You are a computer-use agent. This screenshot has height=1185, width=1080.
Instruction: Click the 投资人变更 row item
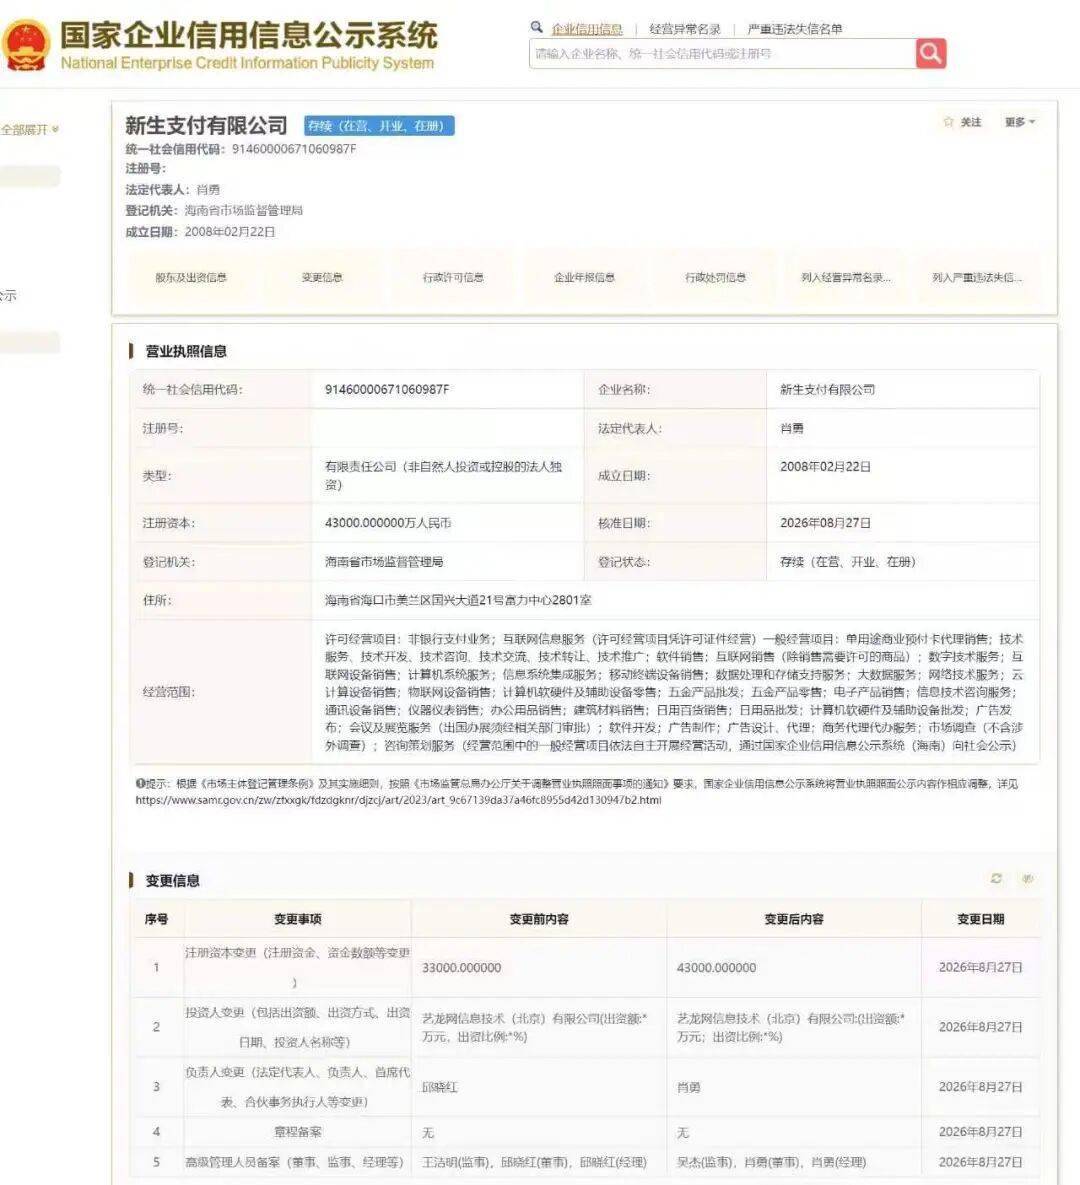pyautogui.click(x=297, y=1027)
